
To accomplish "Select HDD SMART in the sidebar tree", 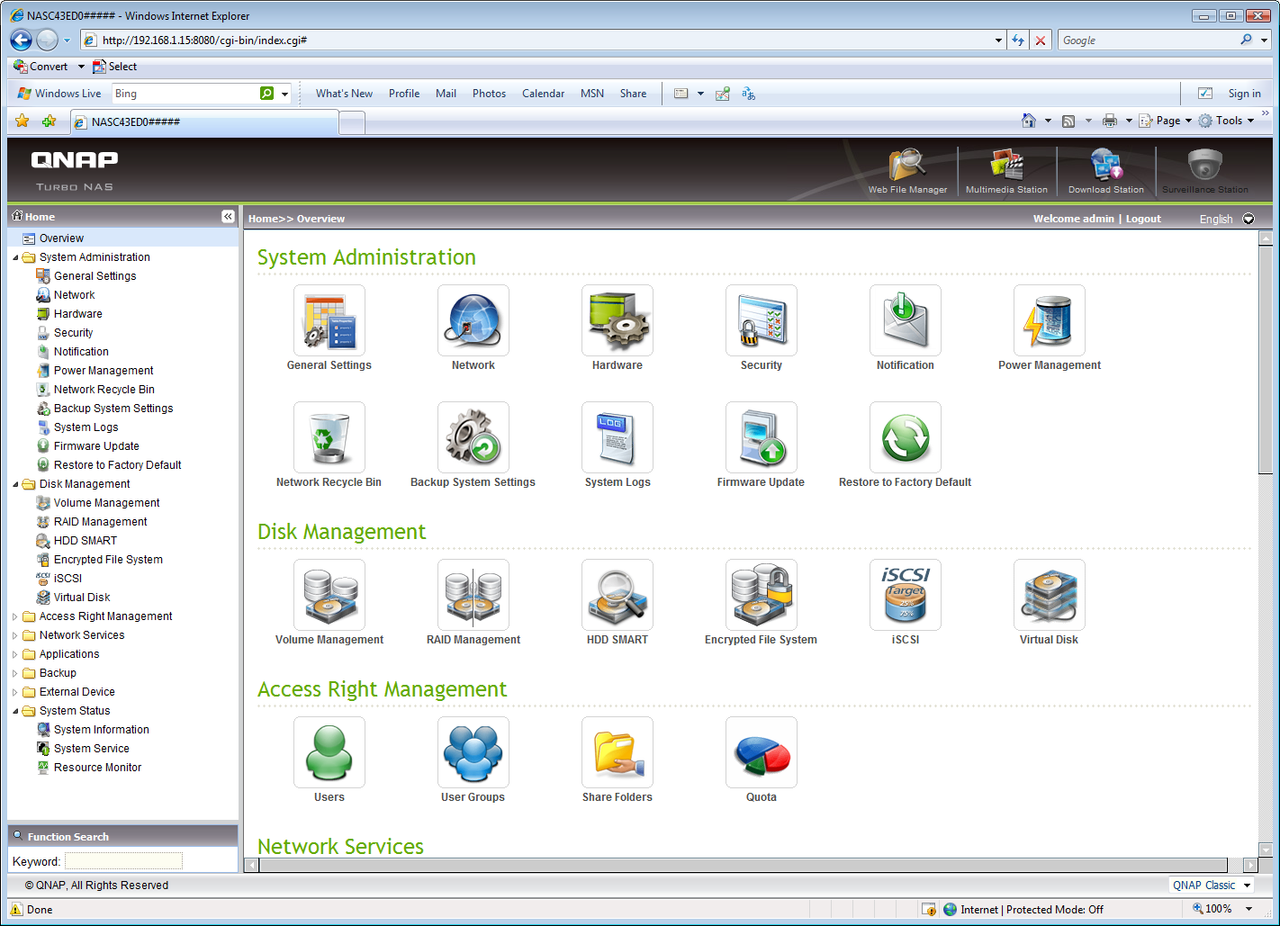I will pos(85,541).
